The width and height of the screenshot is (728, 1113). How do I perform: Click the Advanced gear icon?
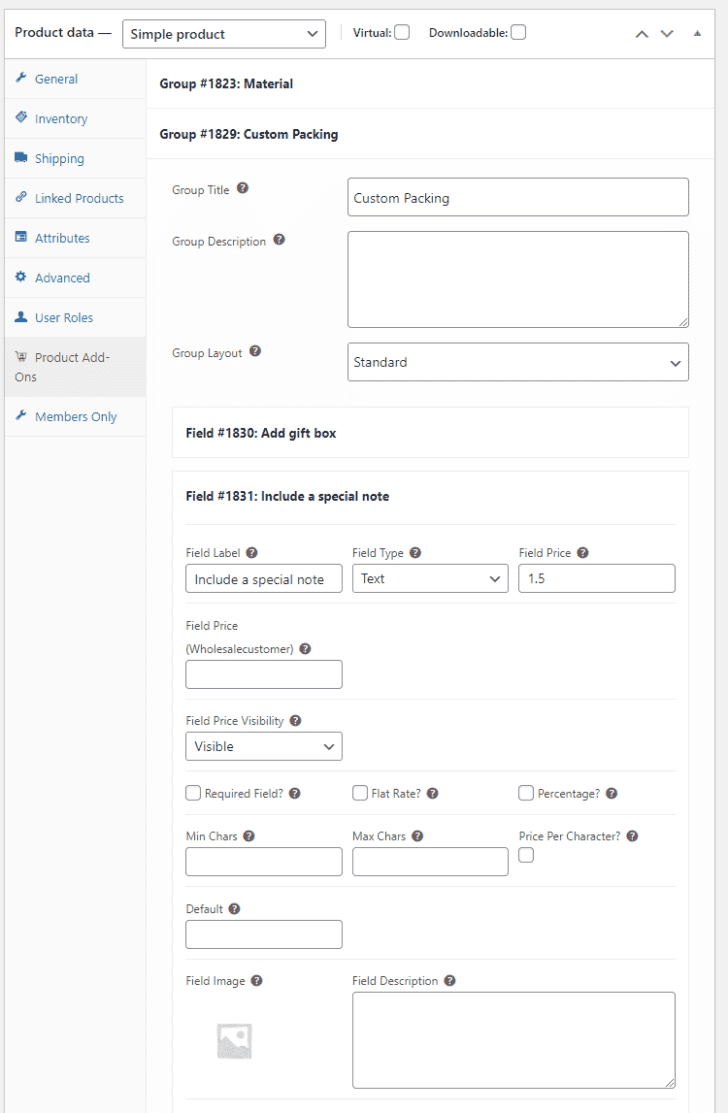pyautogui.click(x=22, y=278)
